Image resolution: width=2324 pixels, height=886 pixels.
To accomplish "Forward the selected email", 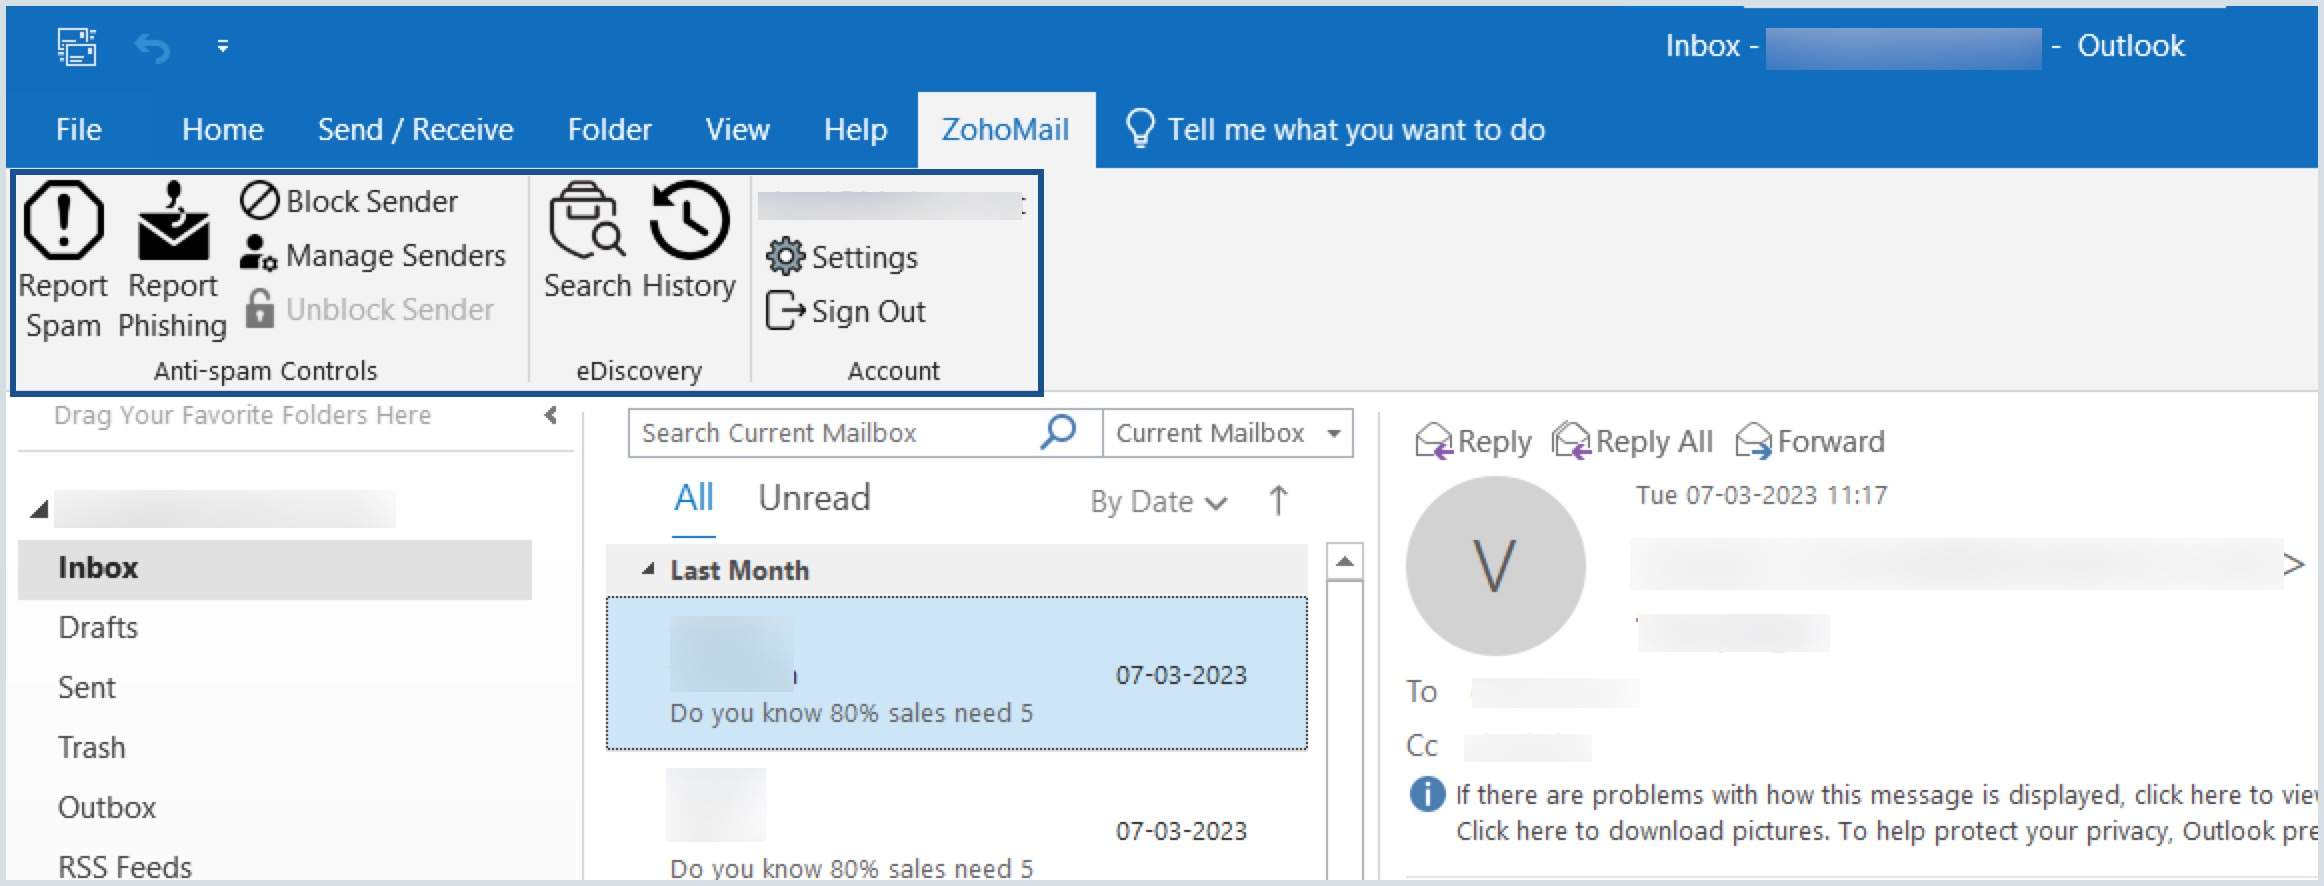I will click(x=1811, y=442).
